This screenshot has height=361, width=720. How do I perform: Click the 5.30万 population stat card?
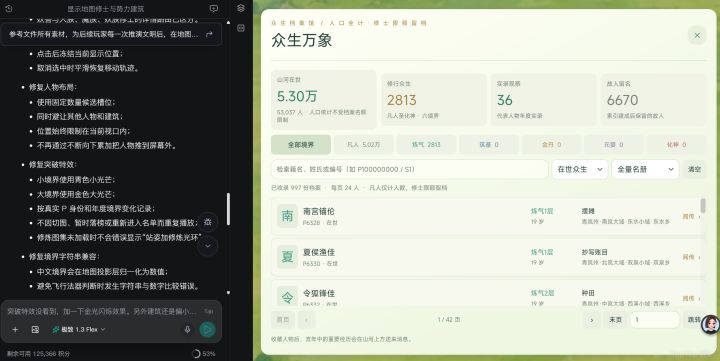click(x=324, y=100)
